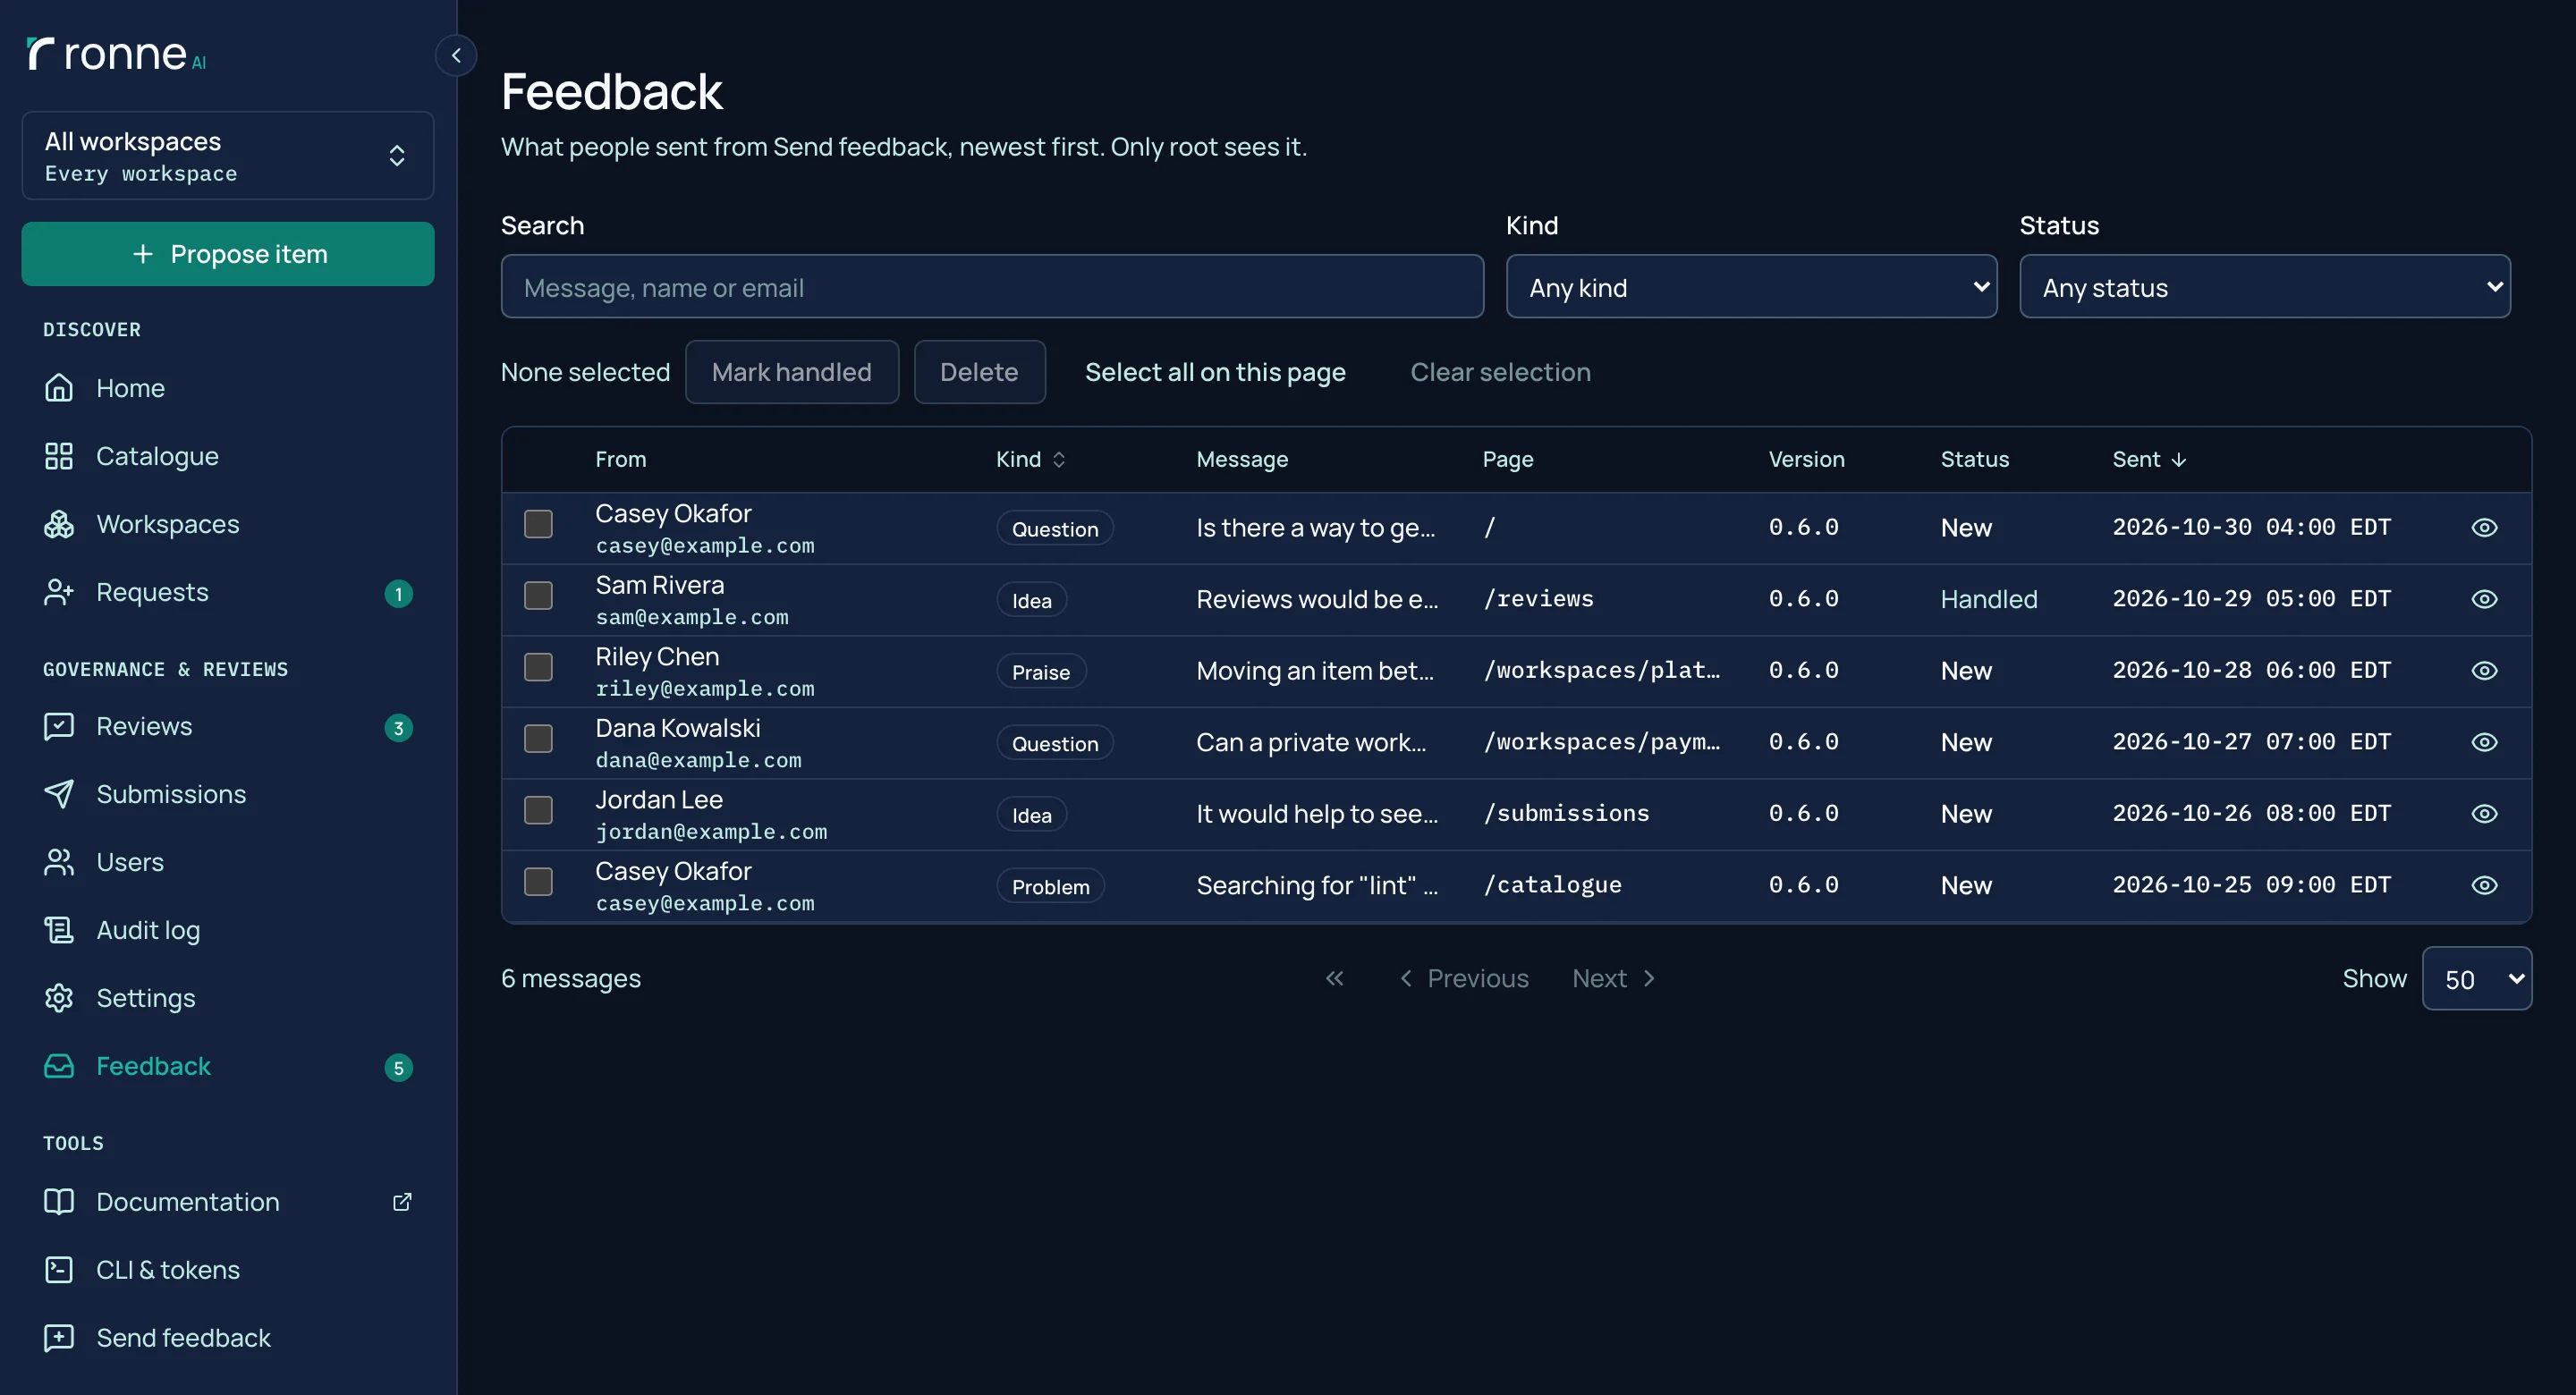Go to Workspaces in sidebar
2576x1395 pixels.
click(228, 524)
